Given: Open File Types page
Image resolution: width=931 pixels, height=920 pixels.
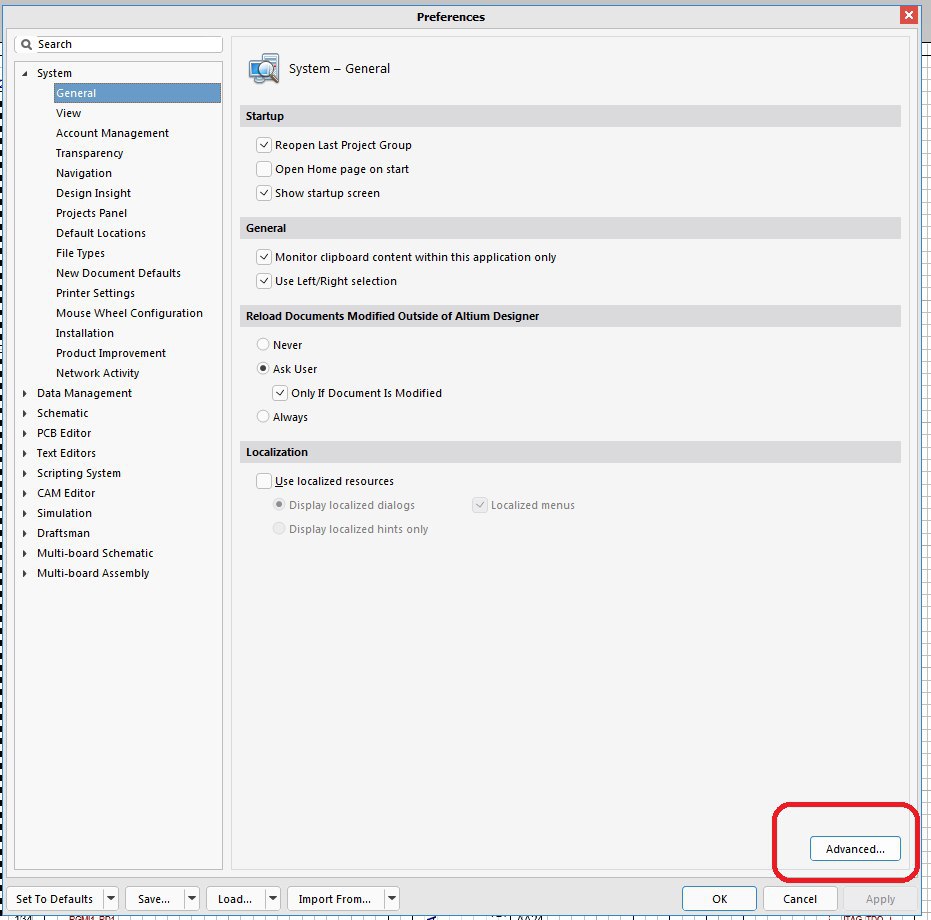Looking at the screenshot, I should (x=80, y=253).
